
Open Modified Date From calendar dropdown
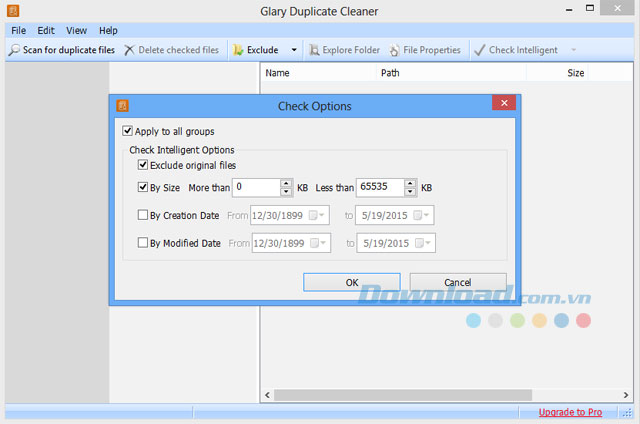click(x=318, y=243)
